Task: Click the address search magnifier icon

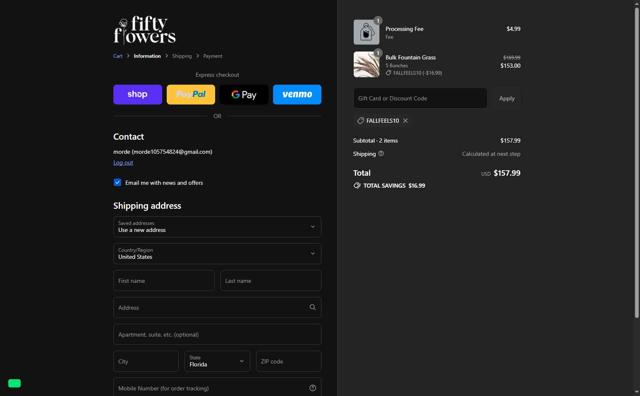Action: tap(312, 307)
